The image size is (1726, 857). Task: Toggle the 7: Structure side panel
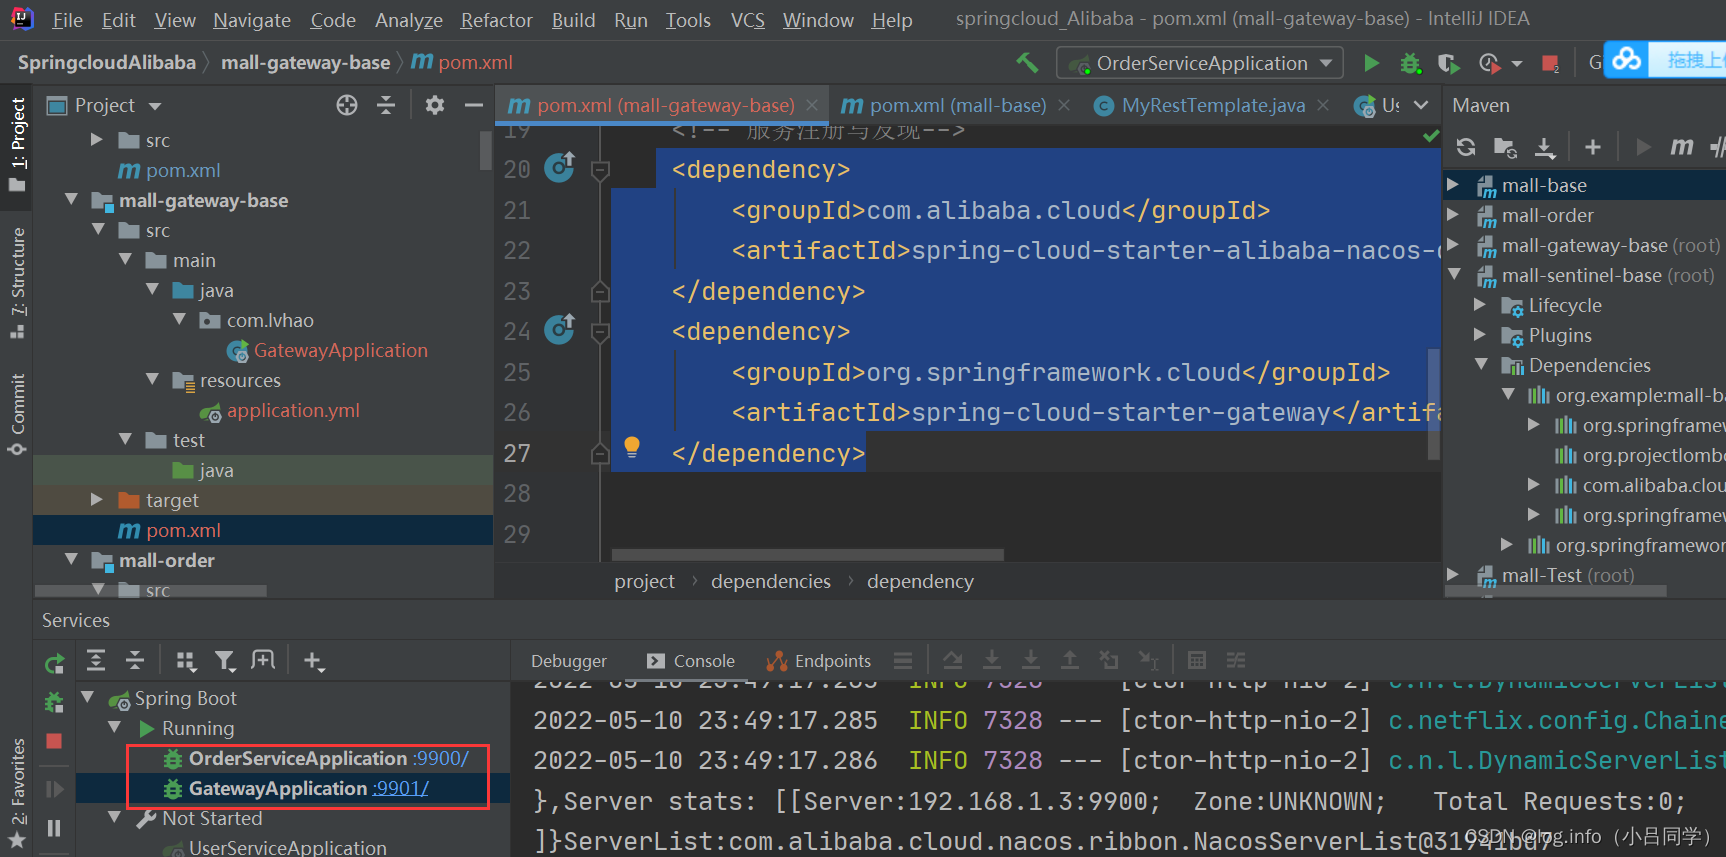click(17, 284)
